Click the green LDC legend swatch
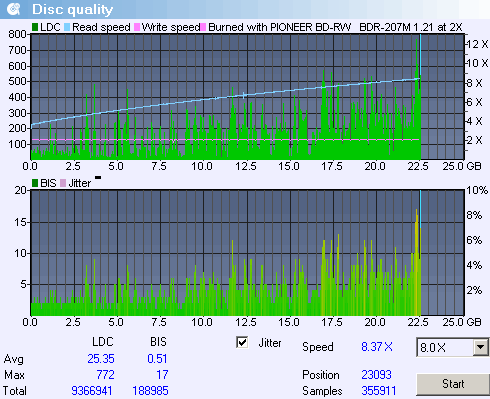Image resolution: width=490 pixels, height=399 pixels. click(35, 27)
